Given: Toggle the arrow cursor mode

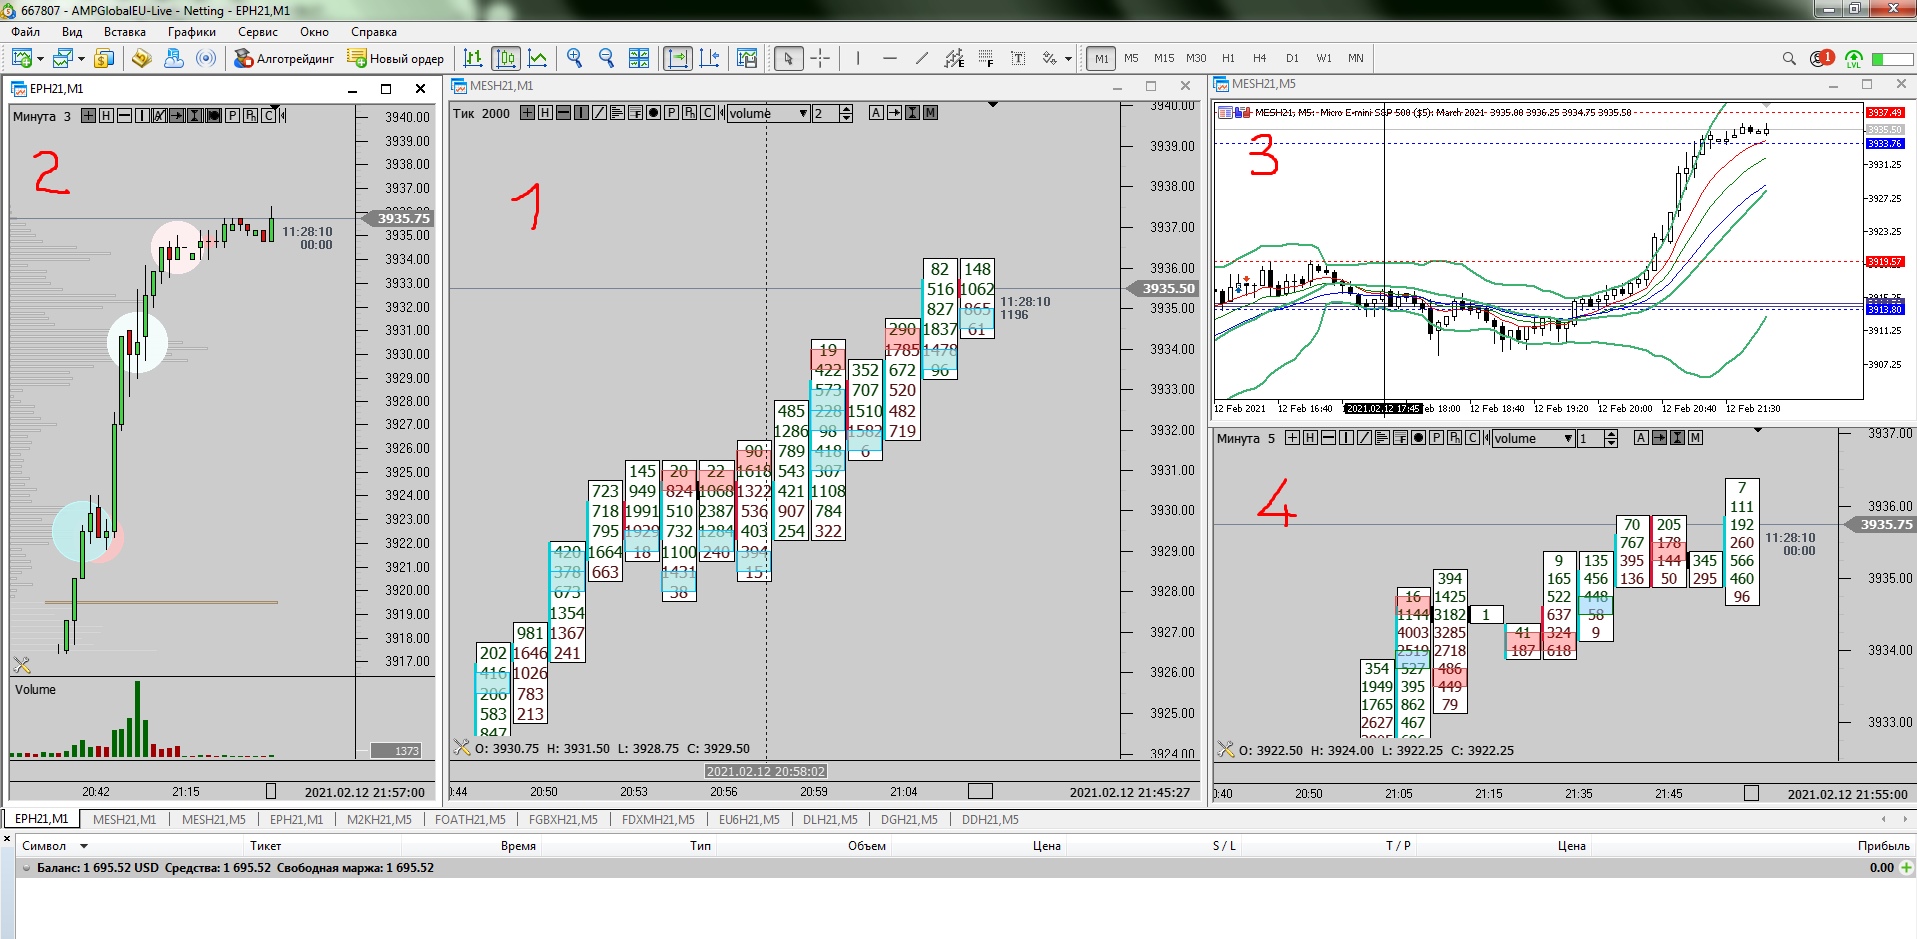Looking at the screenshot, I should click(x=789, y=58).
